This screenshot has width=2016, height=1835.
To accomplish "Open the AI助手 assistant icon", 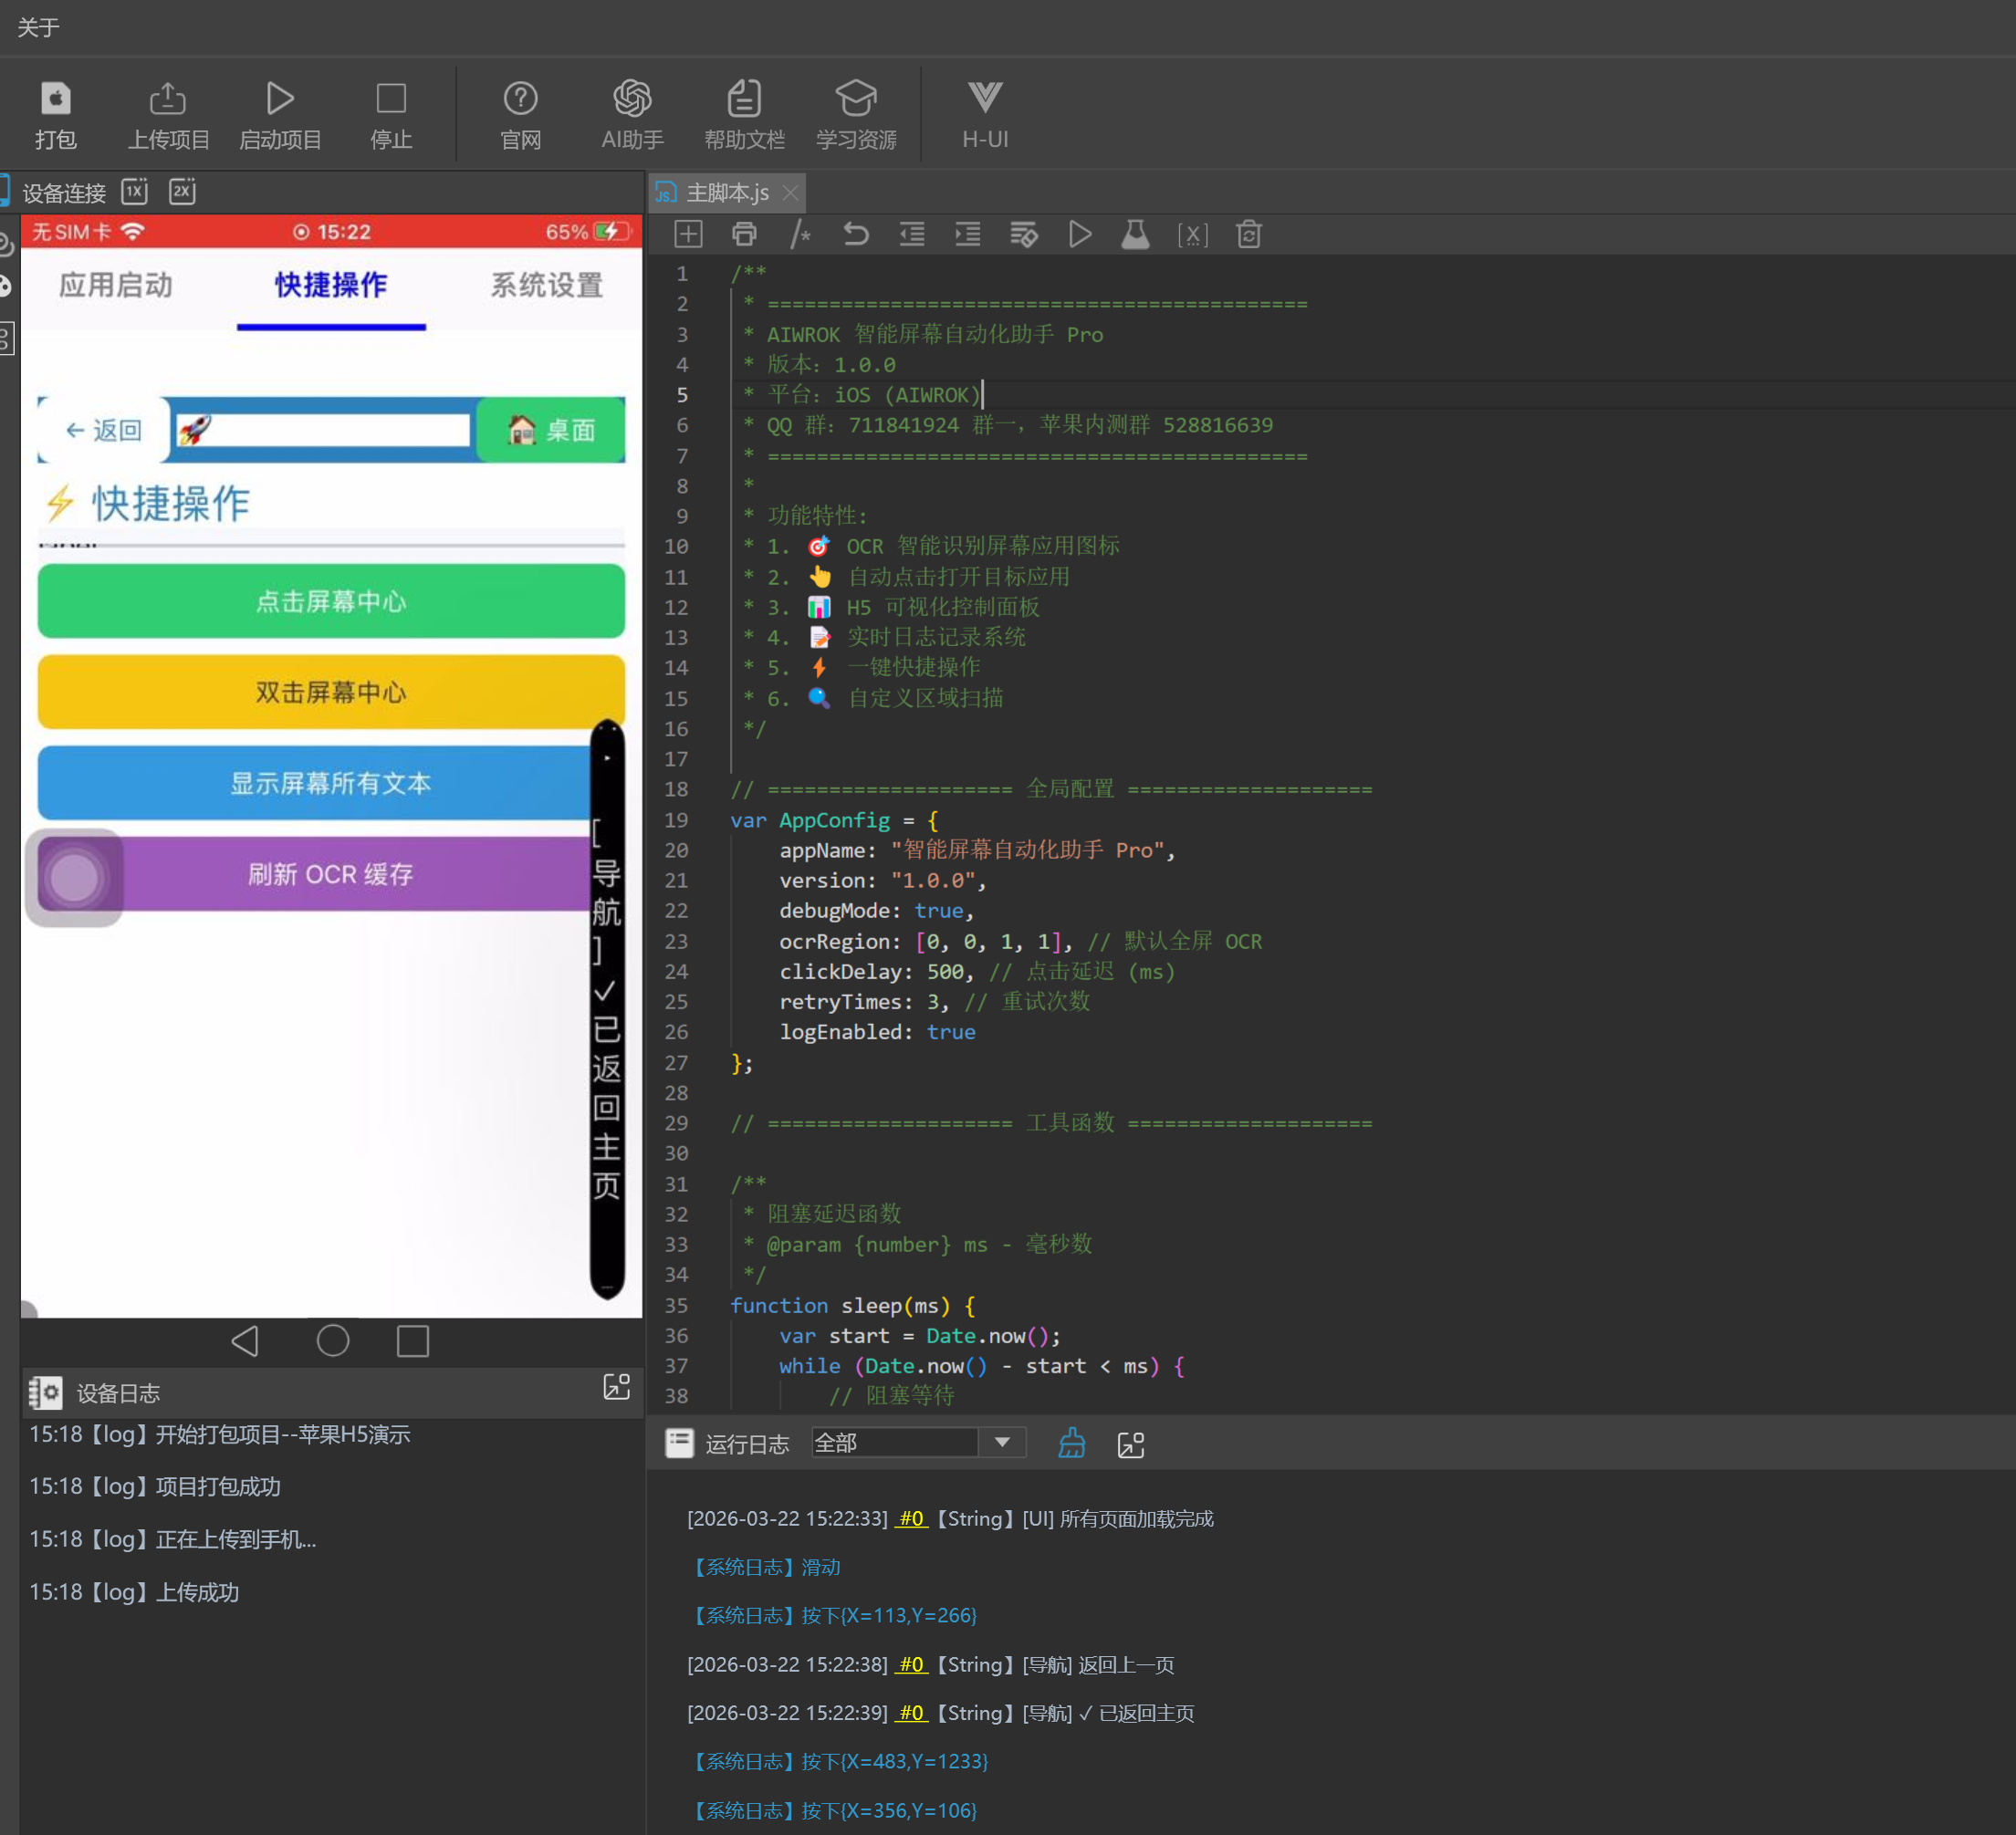I will [632, 99].
